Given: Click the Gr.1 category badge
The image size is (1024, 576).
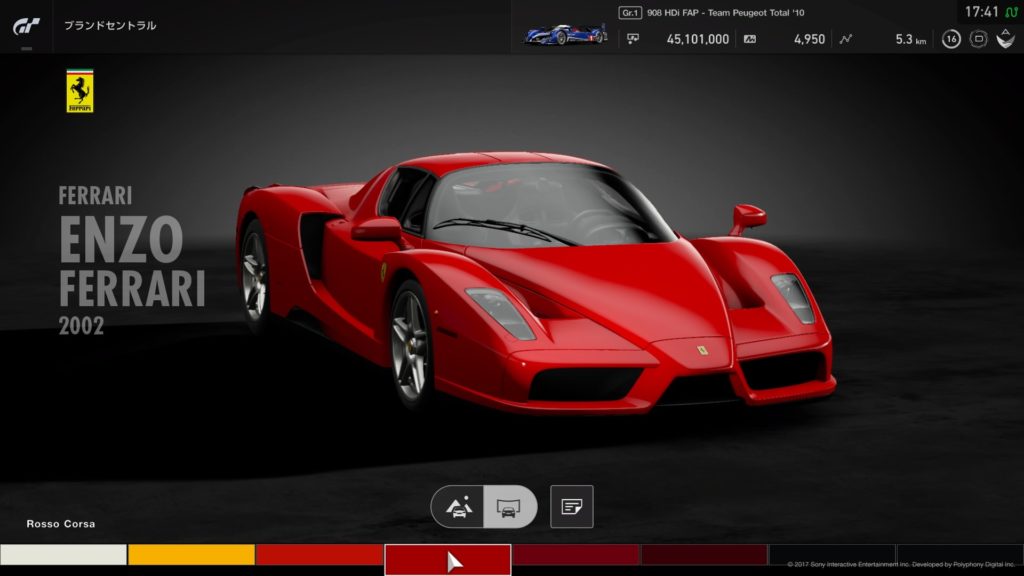Looking at the screenshot, I should [x=630, y=12].
